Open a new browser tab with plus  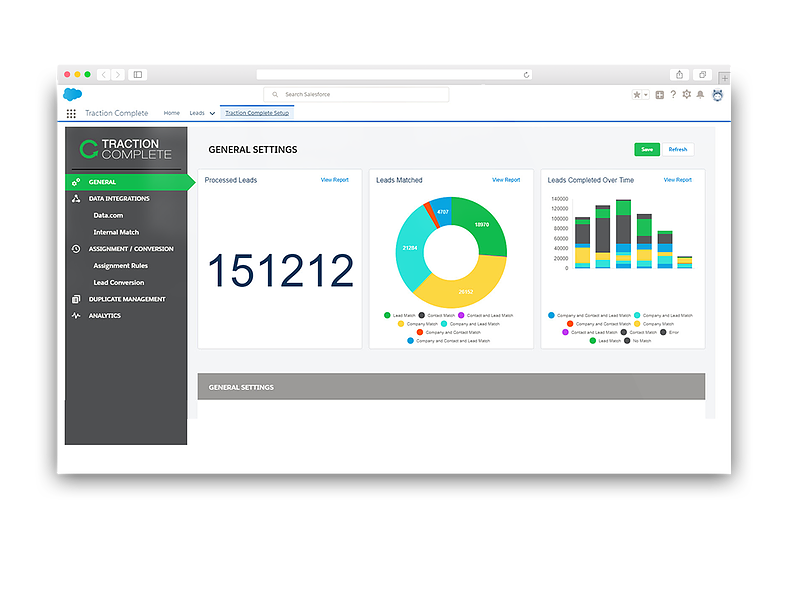[724, 78]
